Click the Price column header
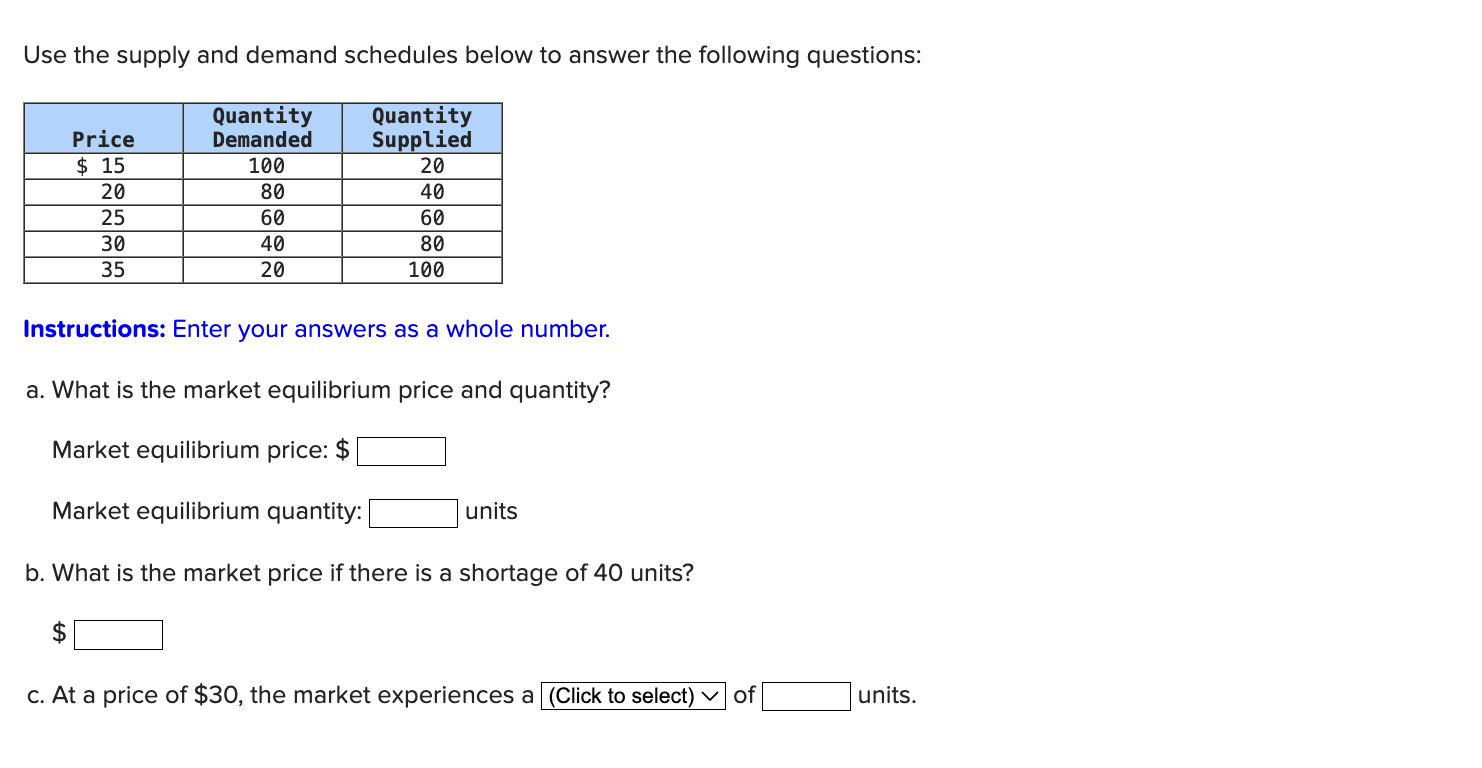This screenshot has width=1482, height=768. pos(103,138)
